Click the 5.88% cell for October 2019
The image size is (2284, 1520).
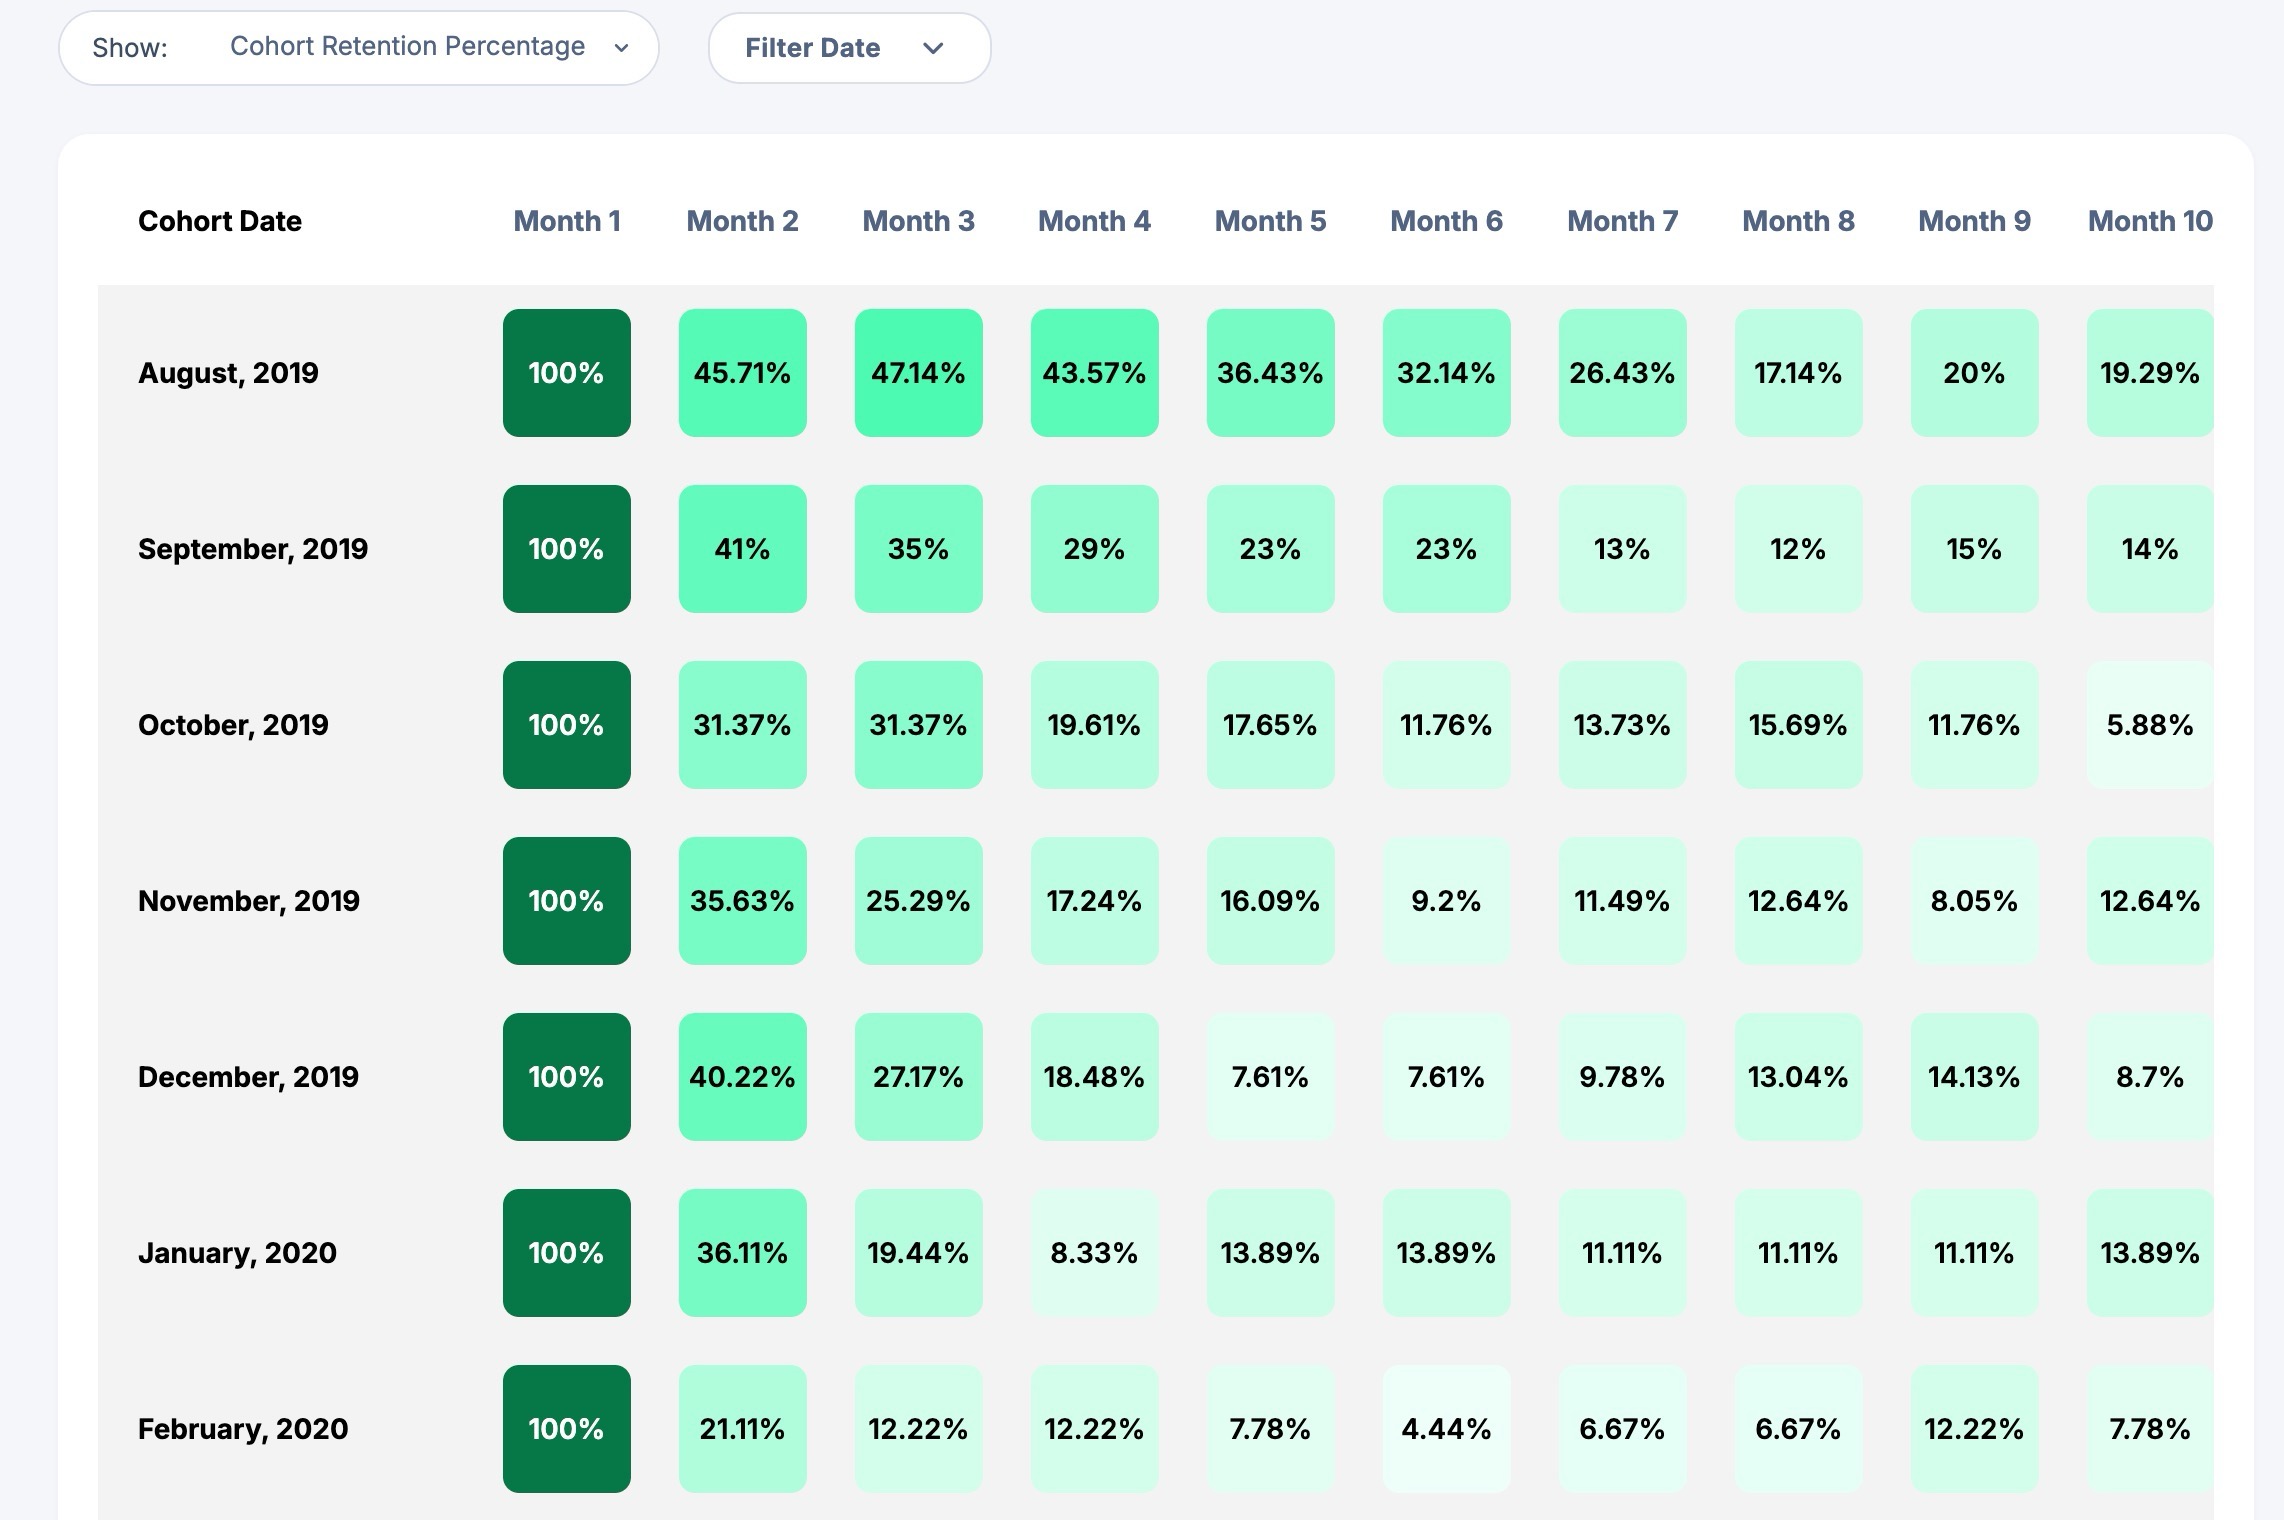click(2150, 725)
